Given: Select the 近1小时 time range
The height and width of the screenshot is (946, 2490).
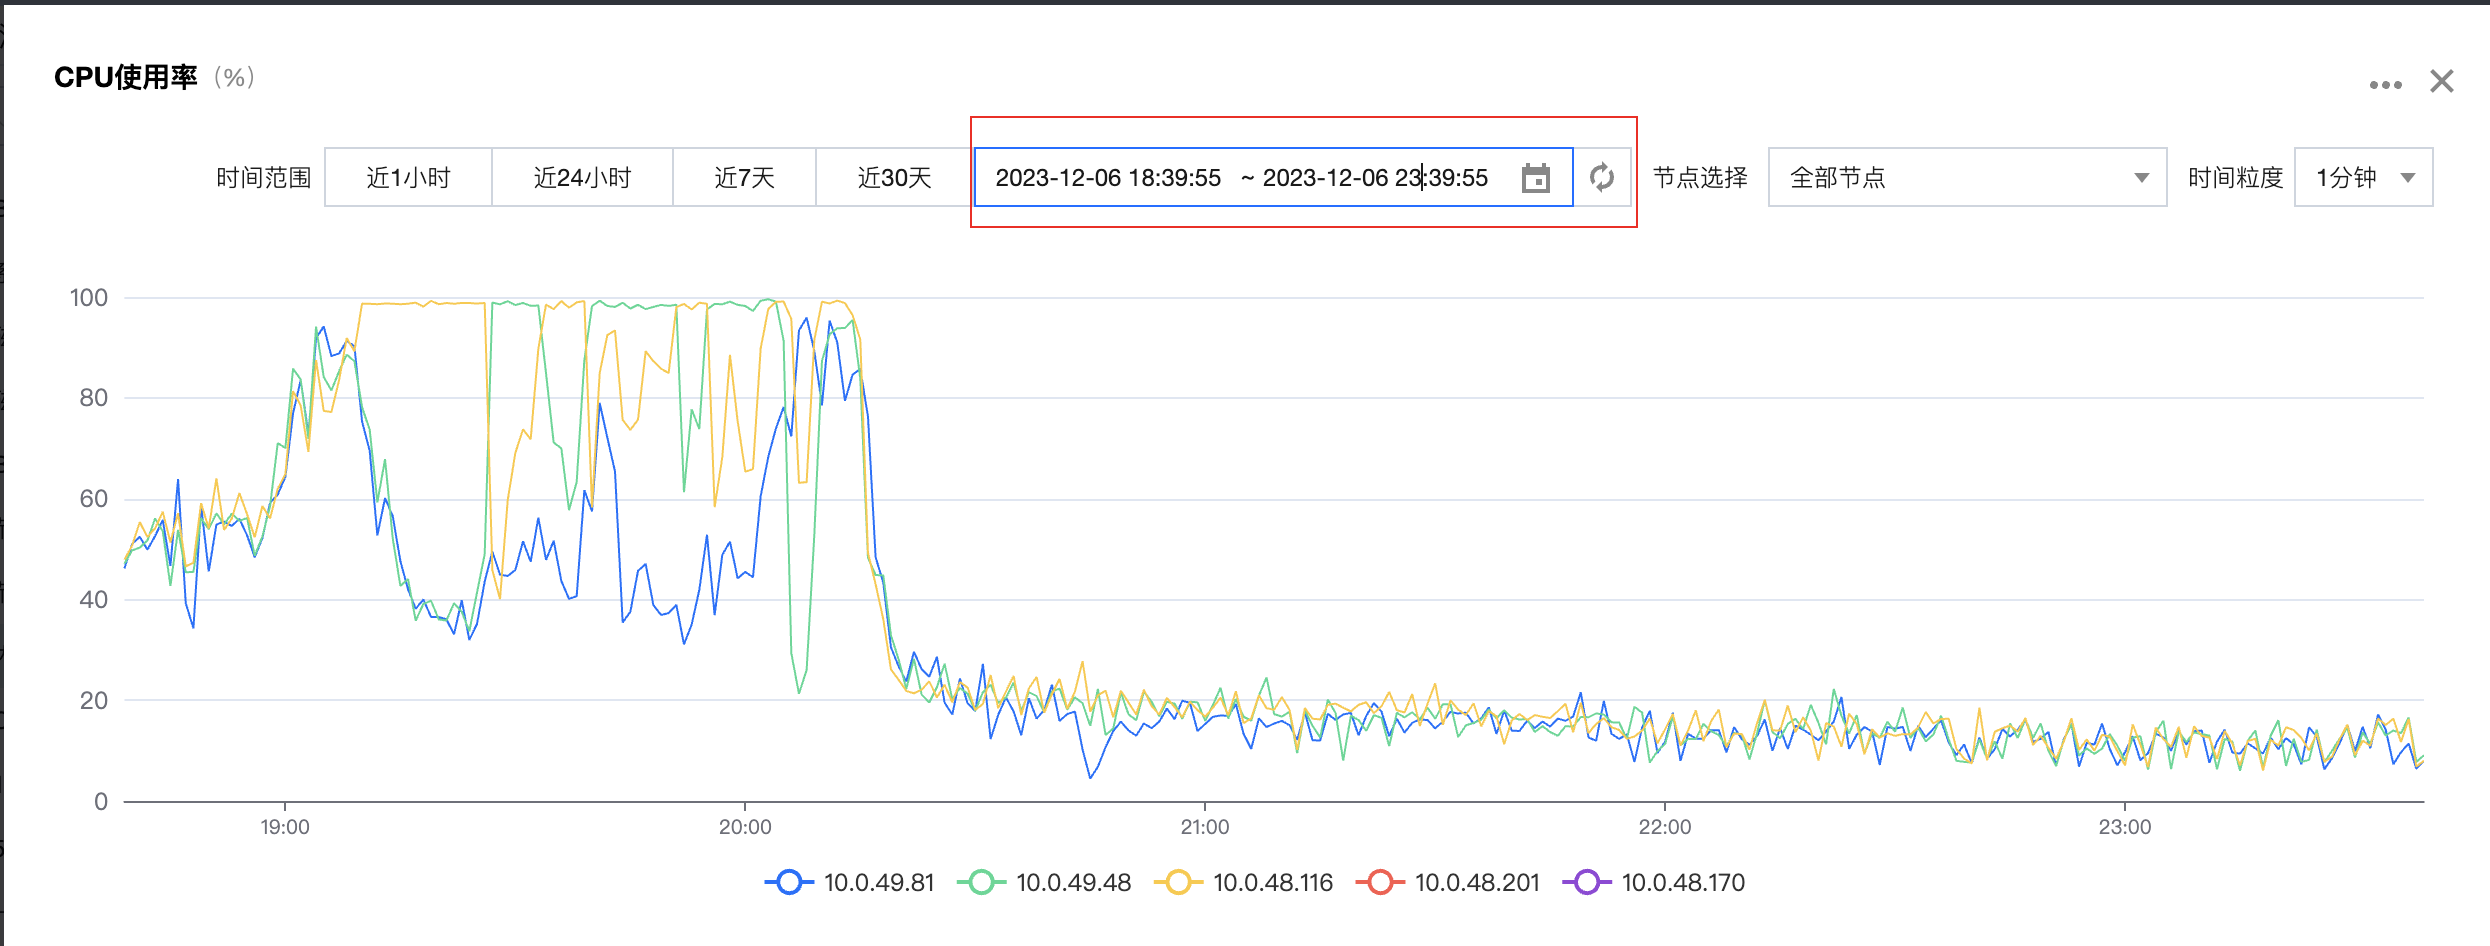Looking at the screenshot, I should click(408, 178).
